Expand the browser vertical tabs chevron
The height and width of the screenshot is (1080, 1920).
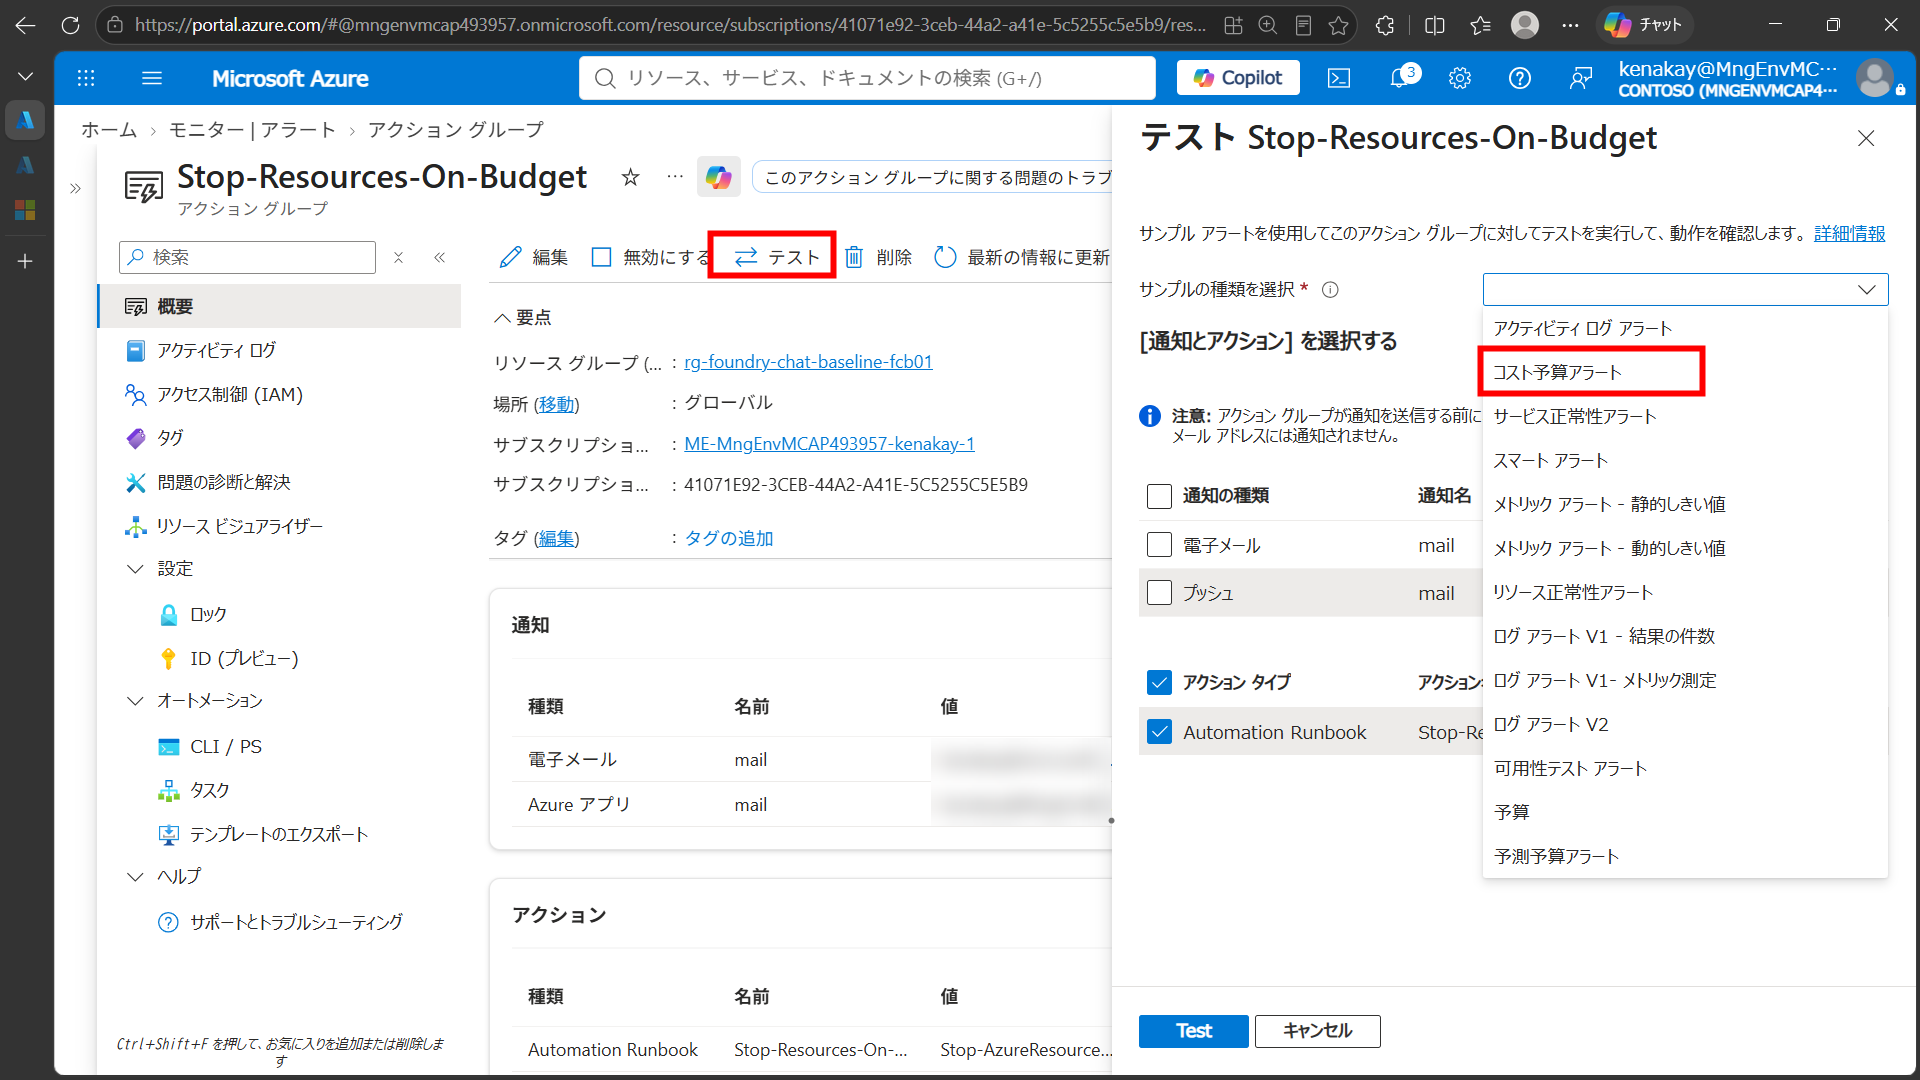click(25, 77)
